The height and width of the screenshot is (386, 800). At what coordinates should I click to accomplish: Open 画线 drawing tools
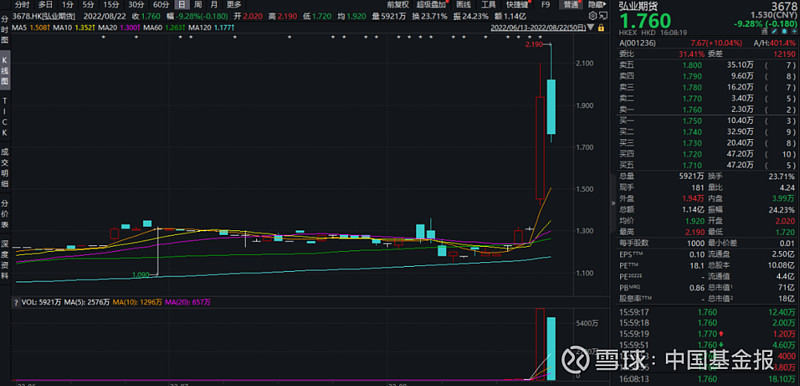coord(463,5)
